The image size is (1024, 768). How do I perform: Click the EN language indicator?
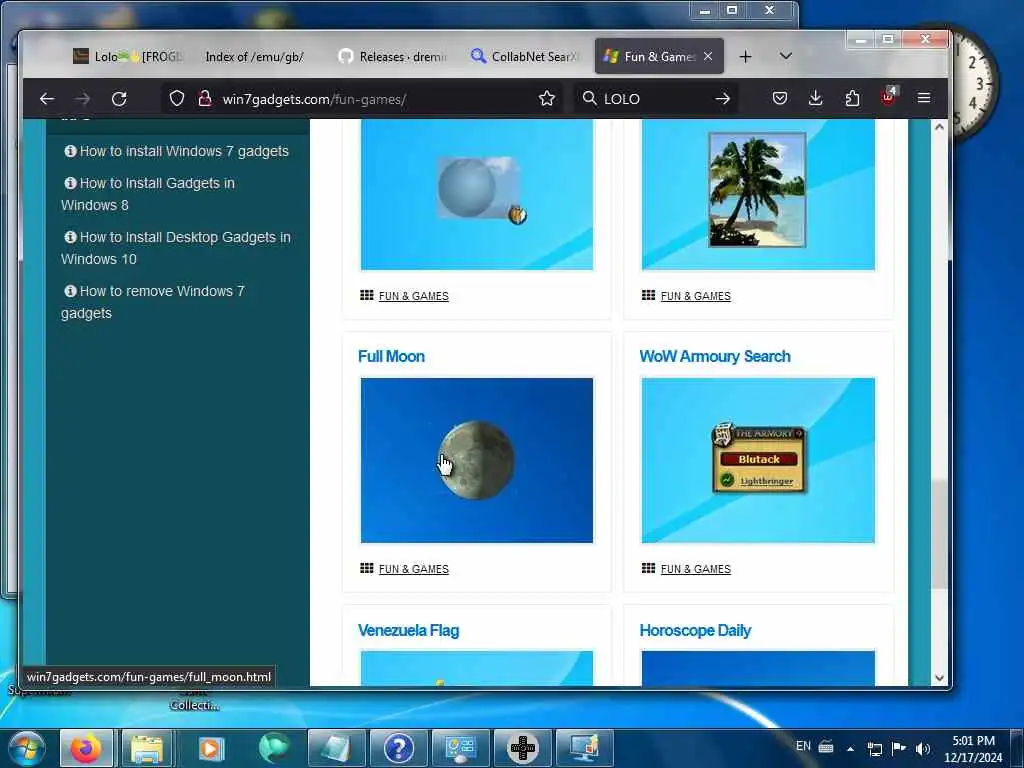803,746
